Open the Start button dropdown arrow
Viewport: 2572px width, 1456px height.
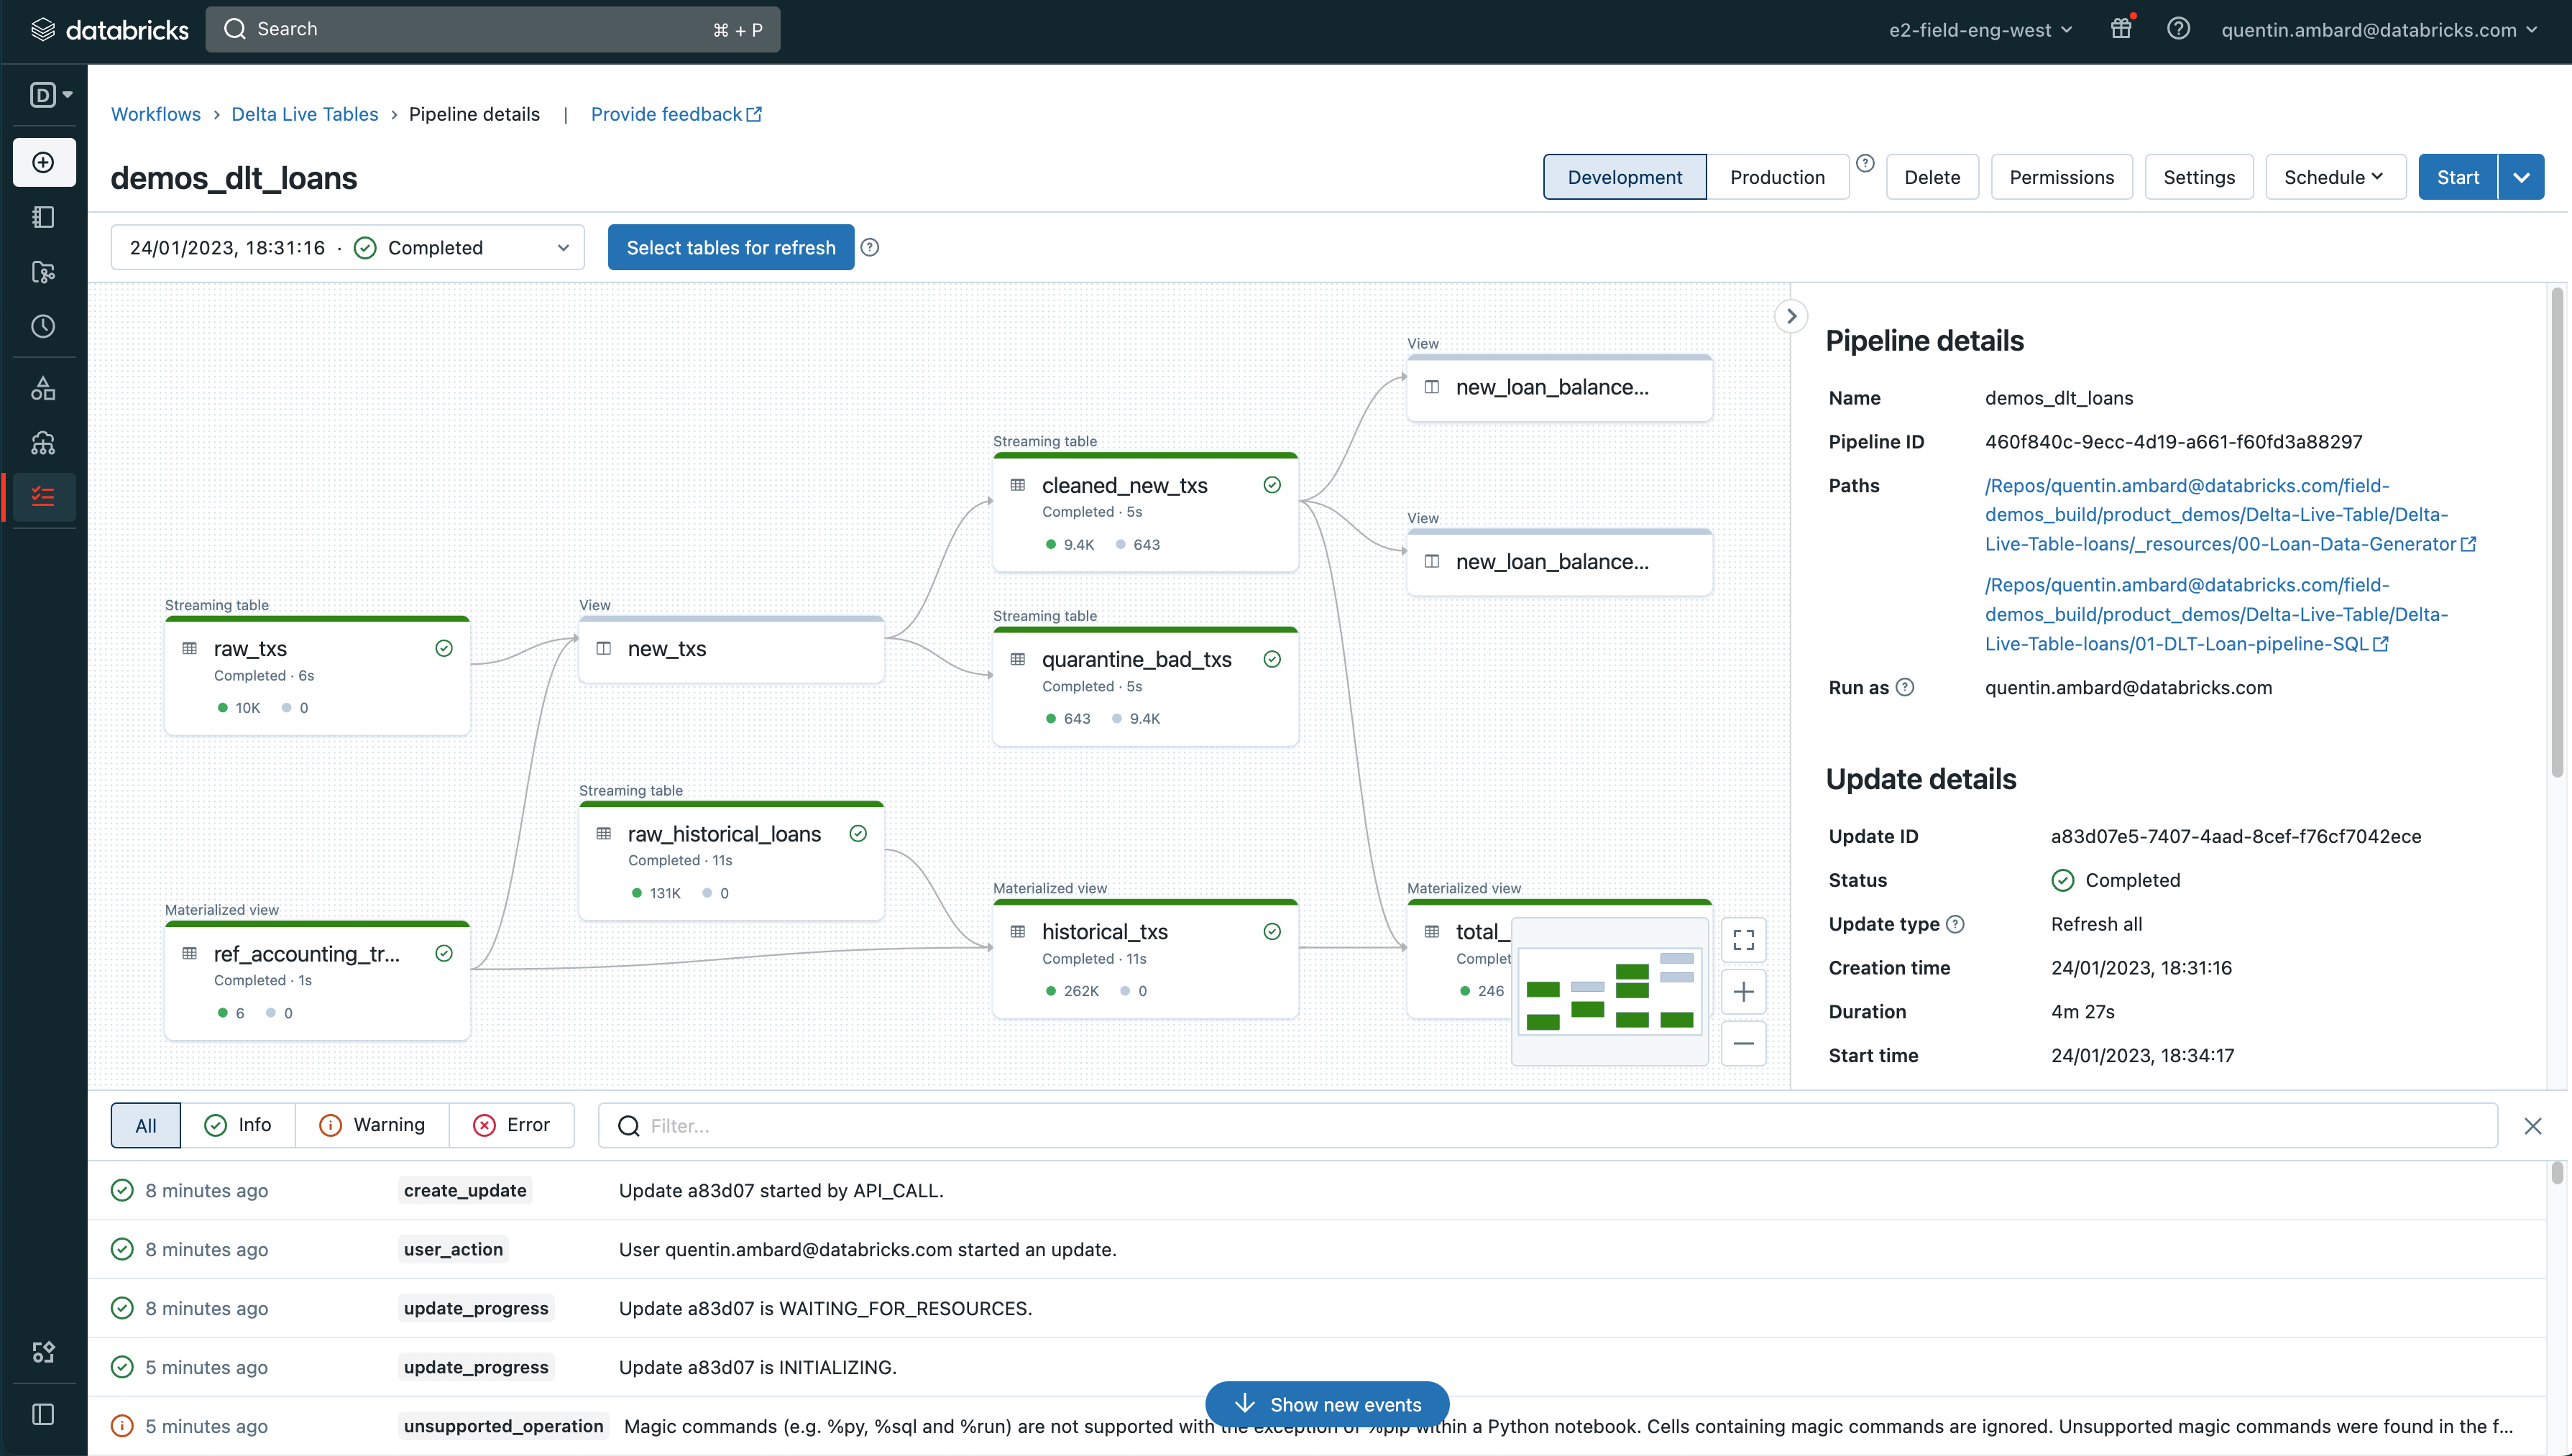(2521, 177)
